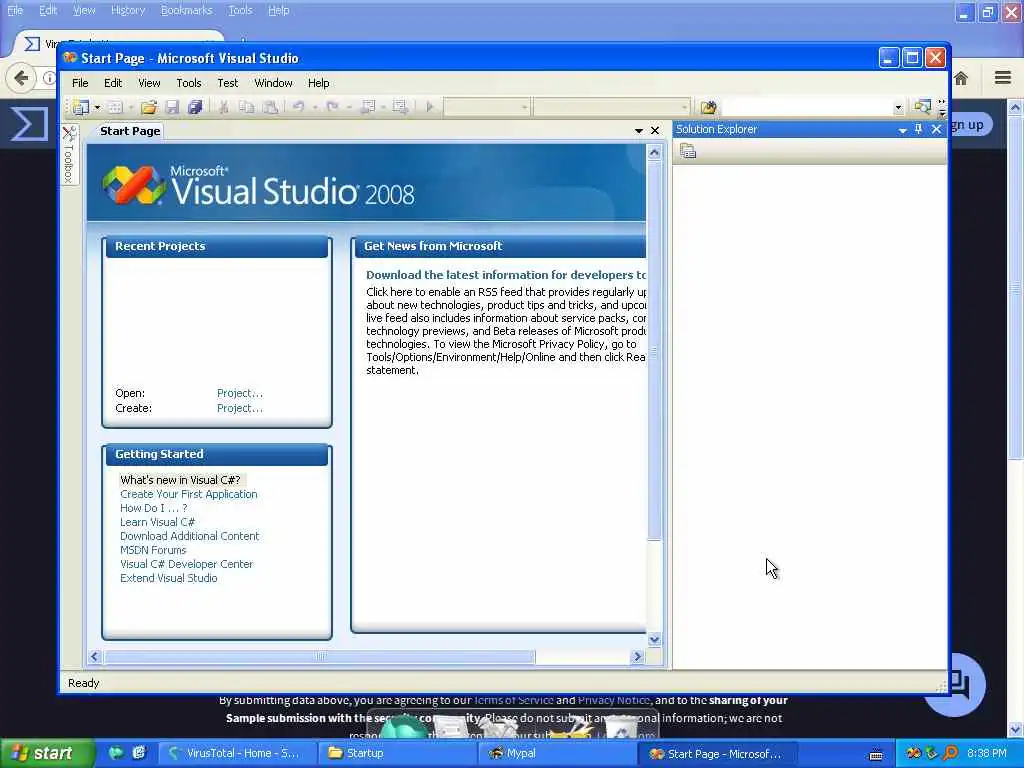Viewport: 1024px width, 768px height.
Task: Toggle Solution Explorer auto-hide pin
Action: pos(918,129)
